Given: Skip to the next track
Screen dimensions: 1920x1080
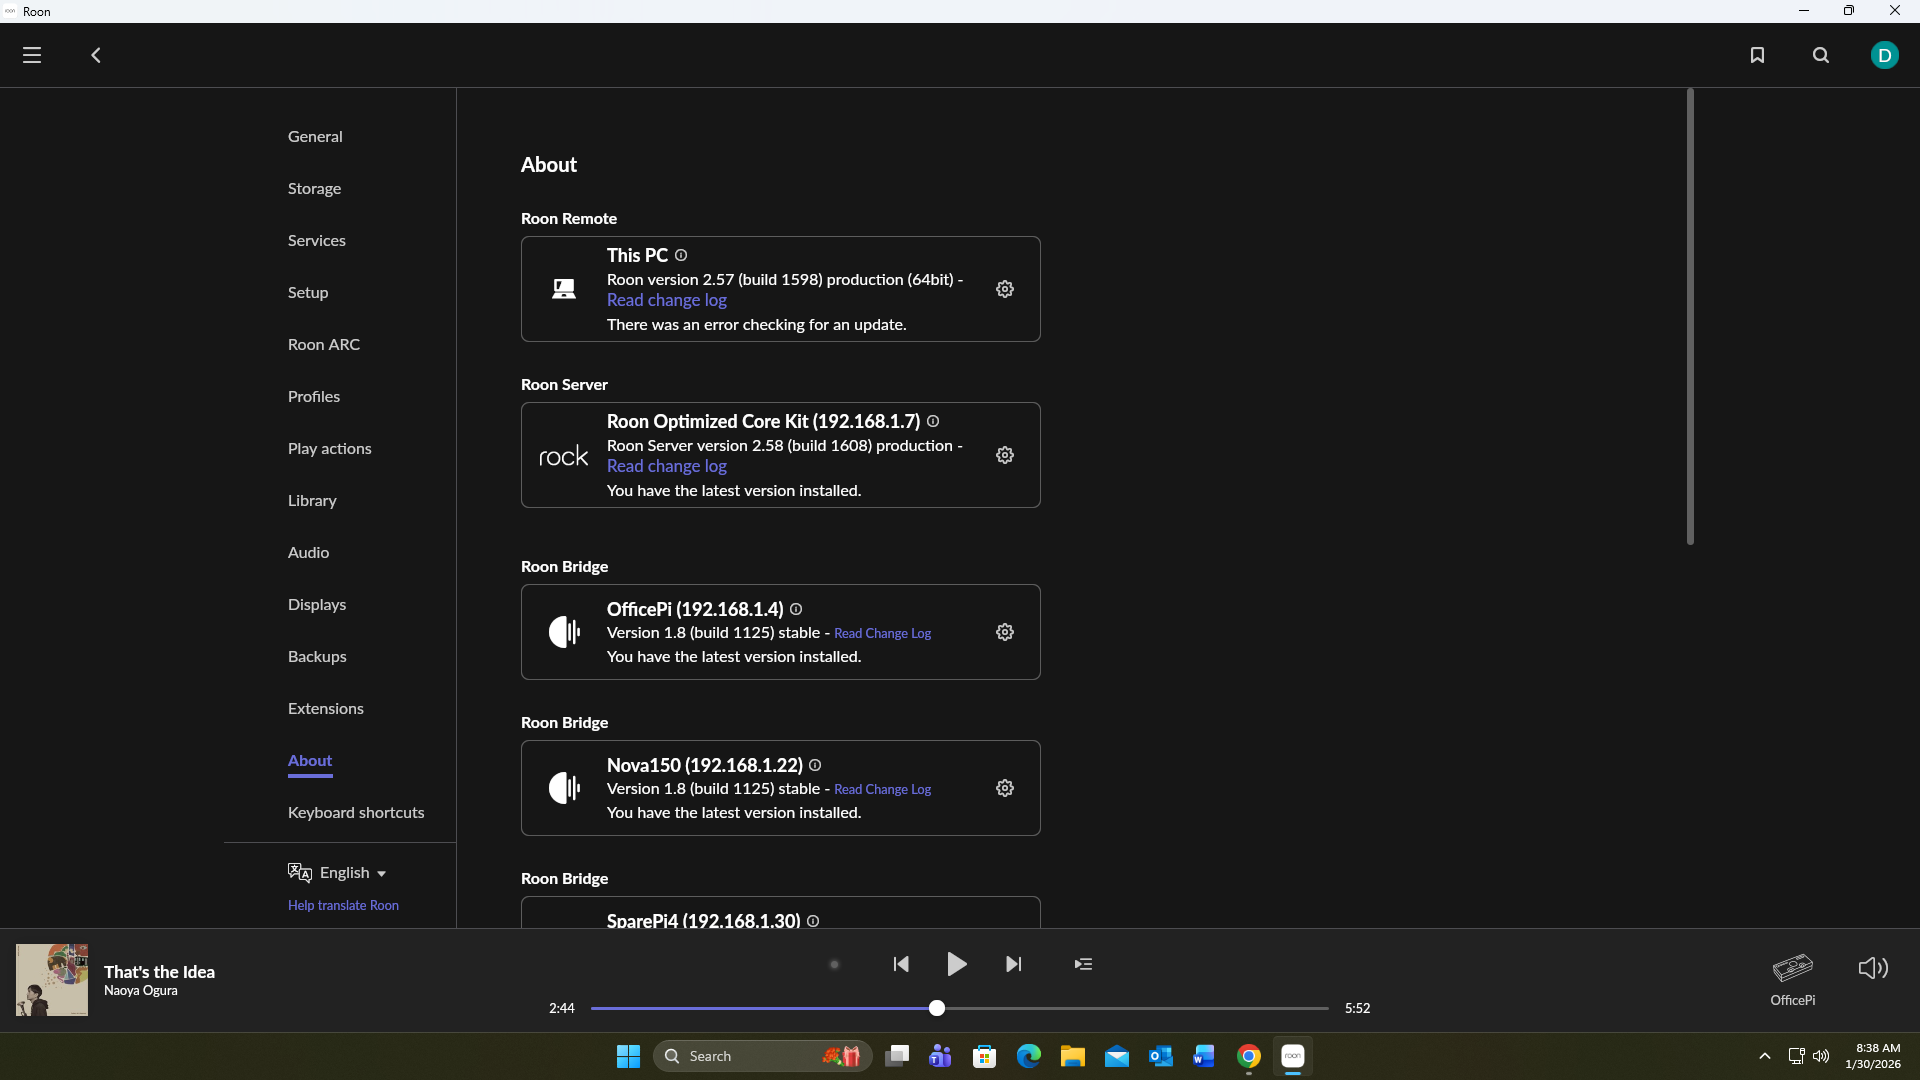Looking at the screenshot, I should tap(1013, 964).
